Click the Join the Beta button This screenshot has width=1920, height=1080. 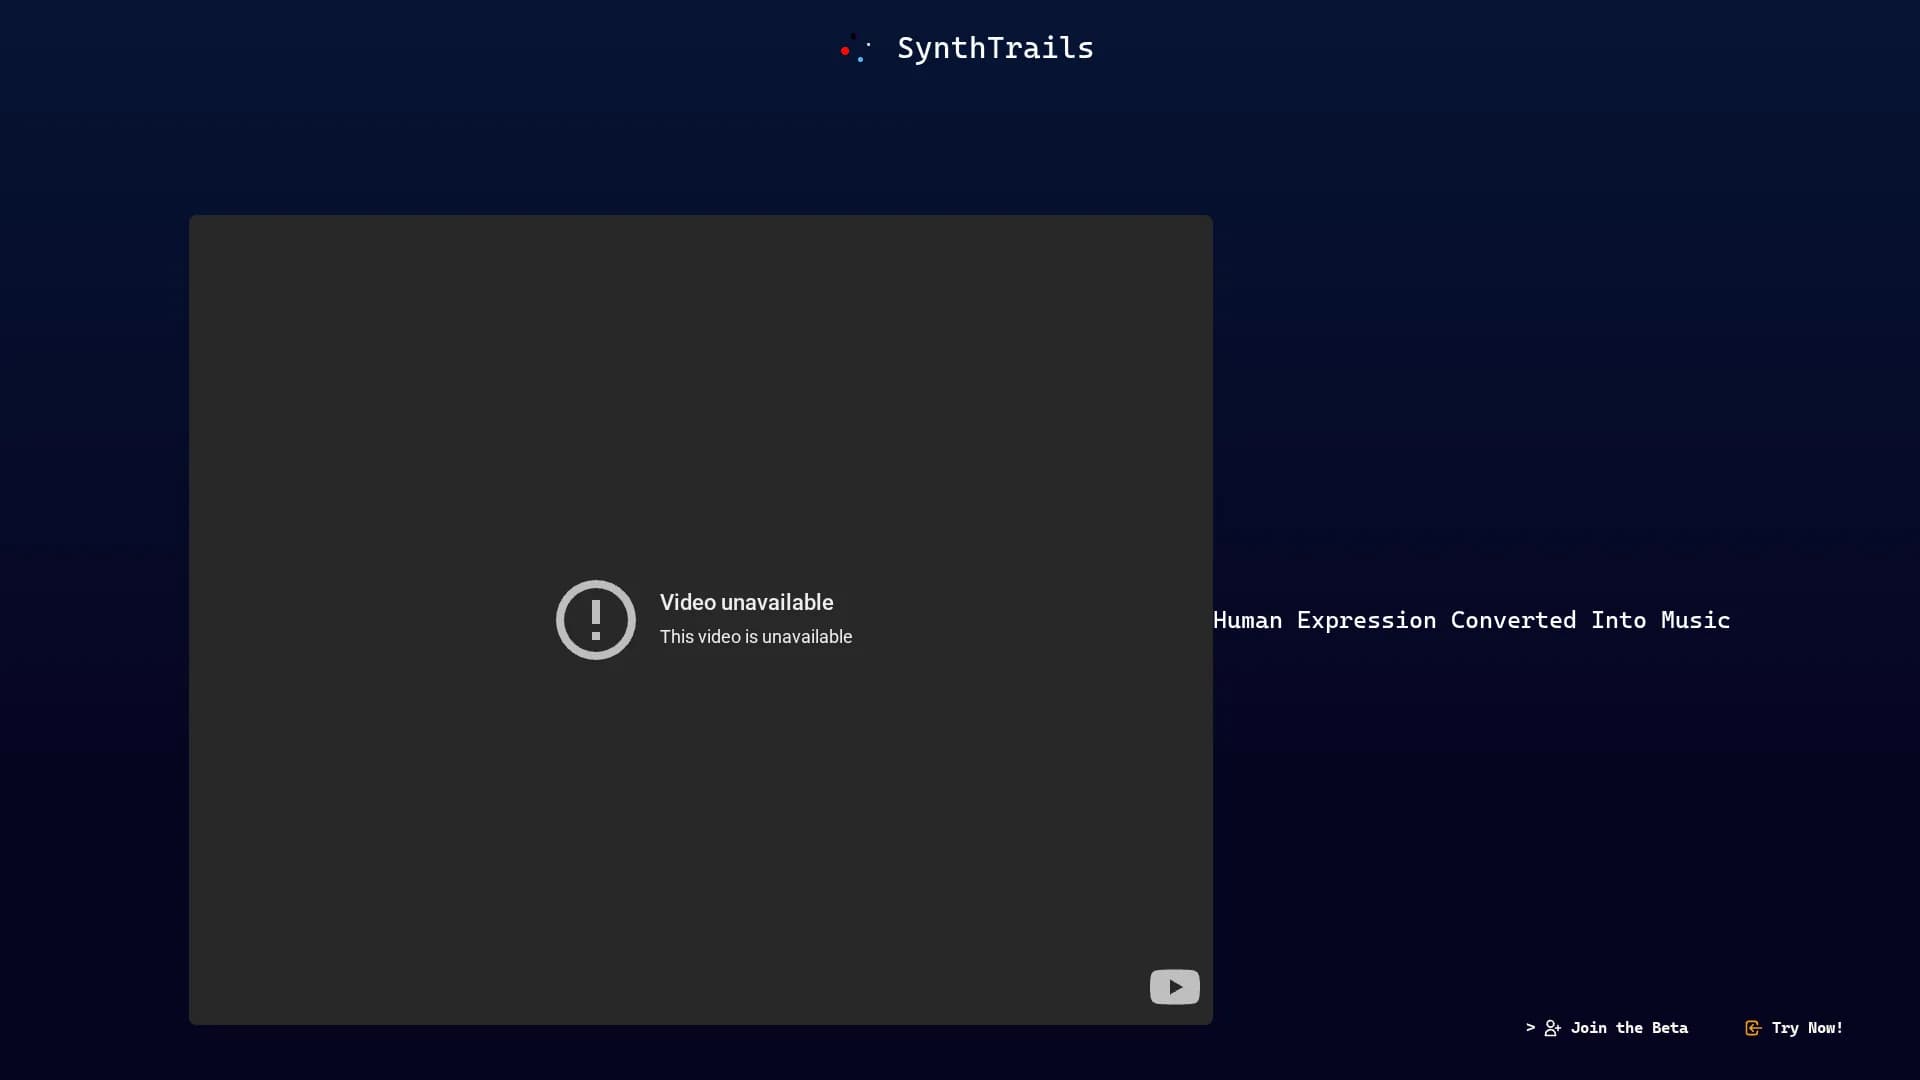1607,1028
